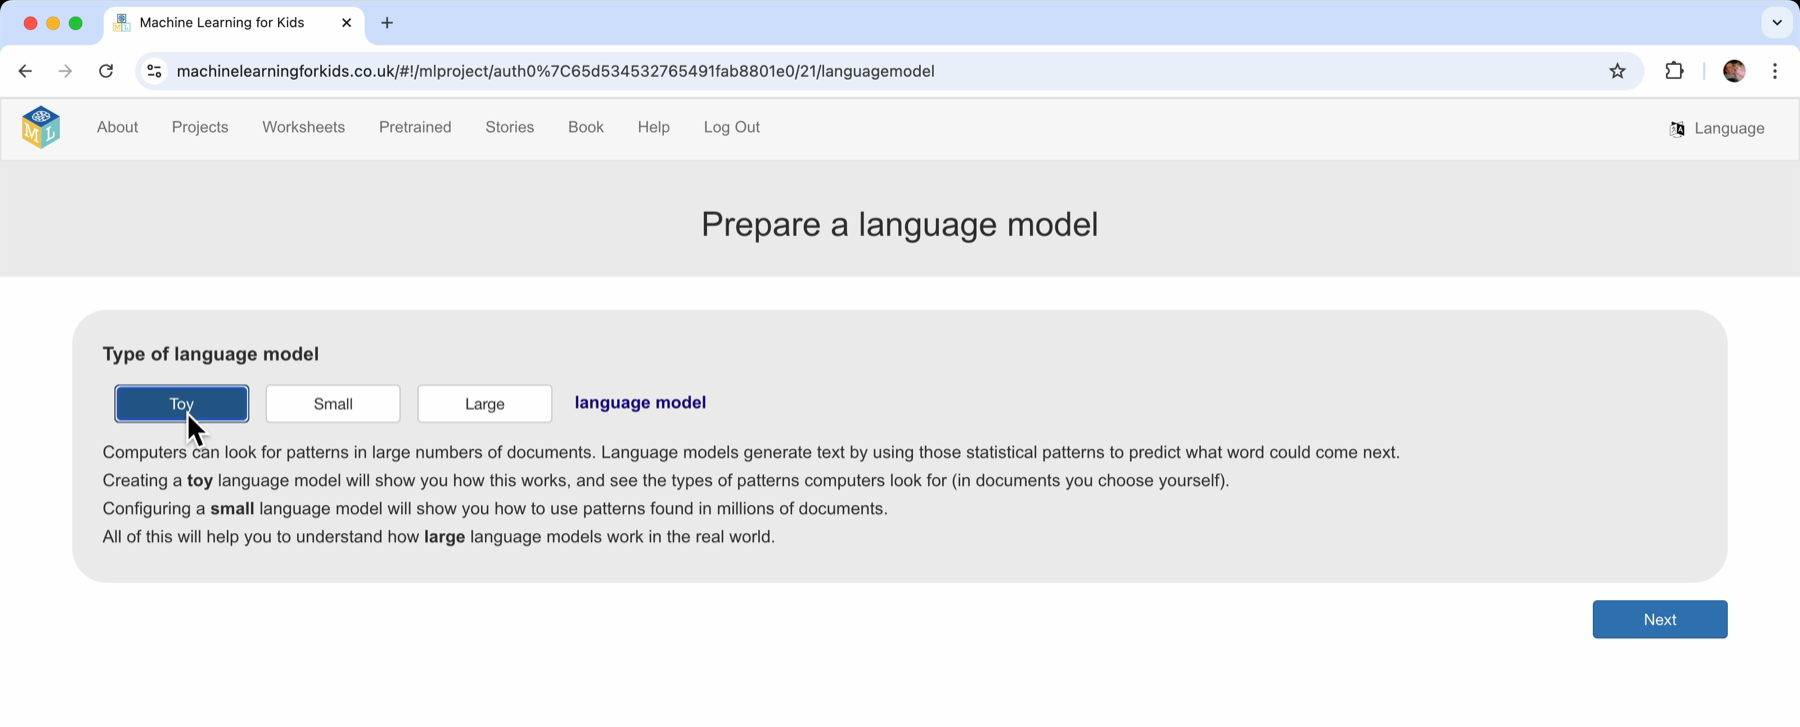
Task: Pick the Large language model option
Action: [x=484, y=404]
